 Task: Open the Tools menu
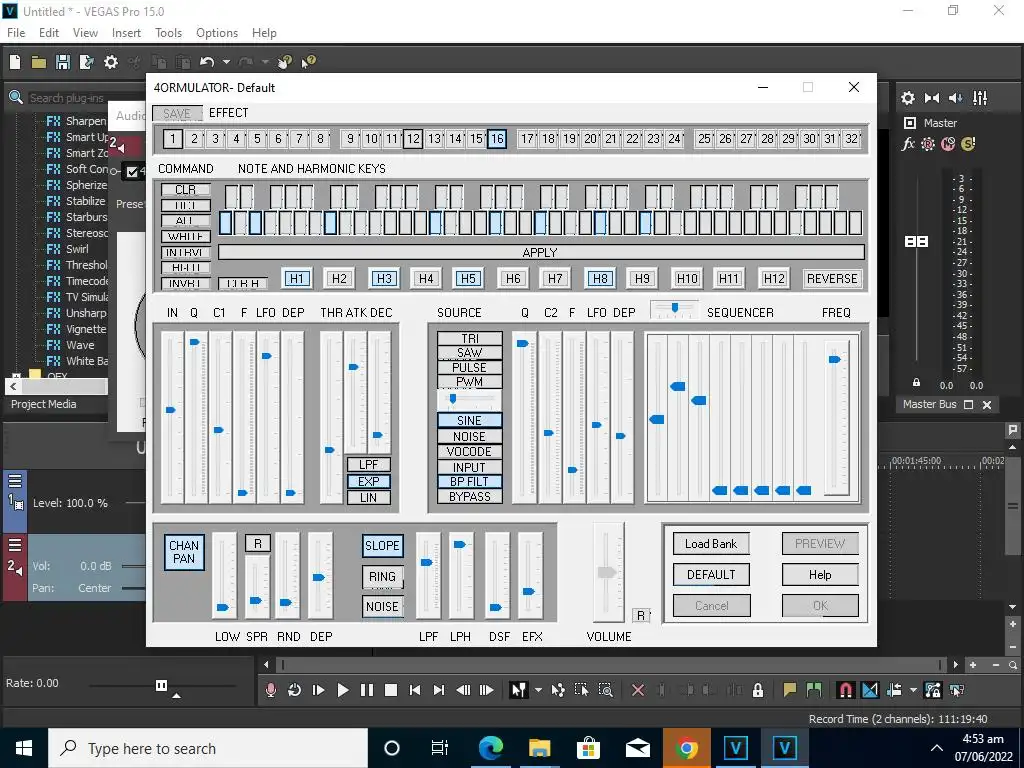(168, 33)
